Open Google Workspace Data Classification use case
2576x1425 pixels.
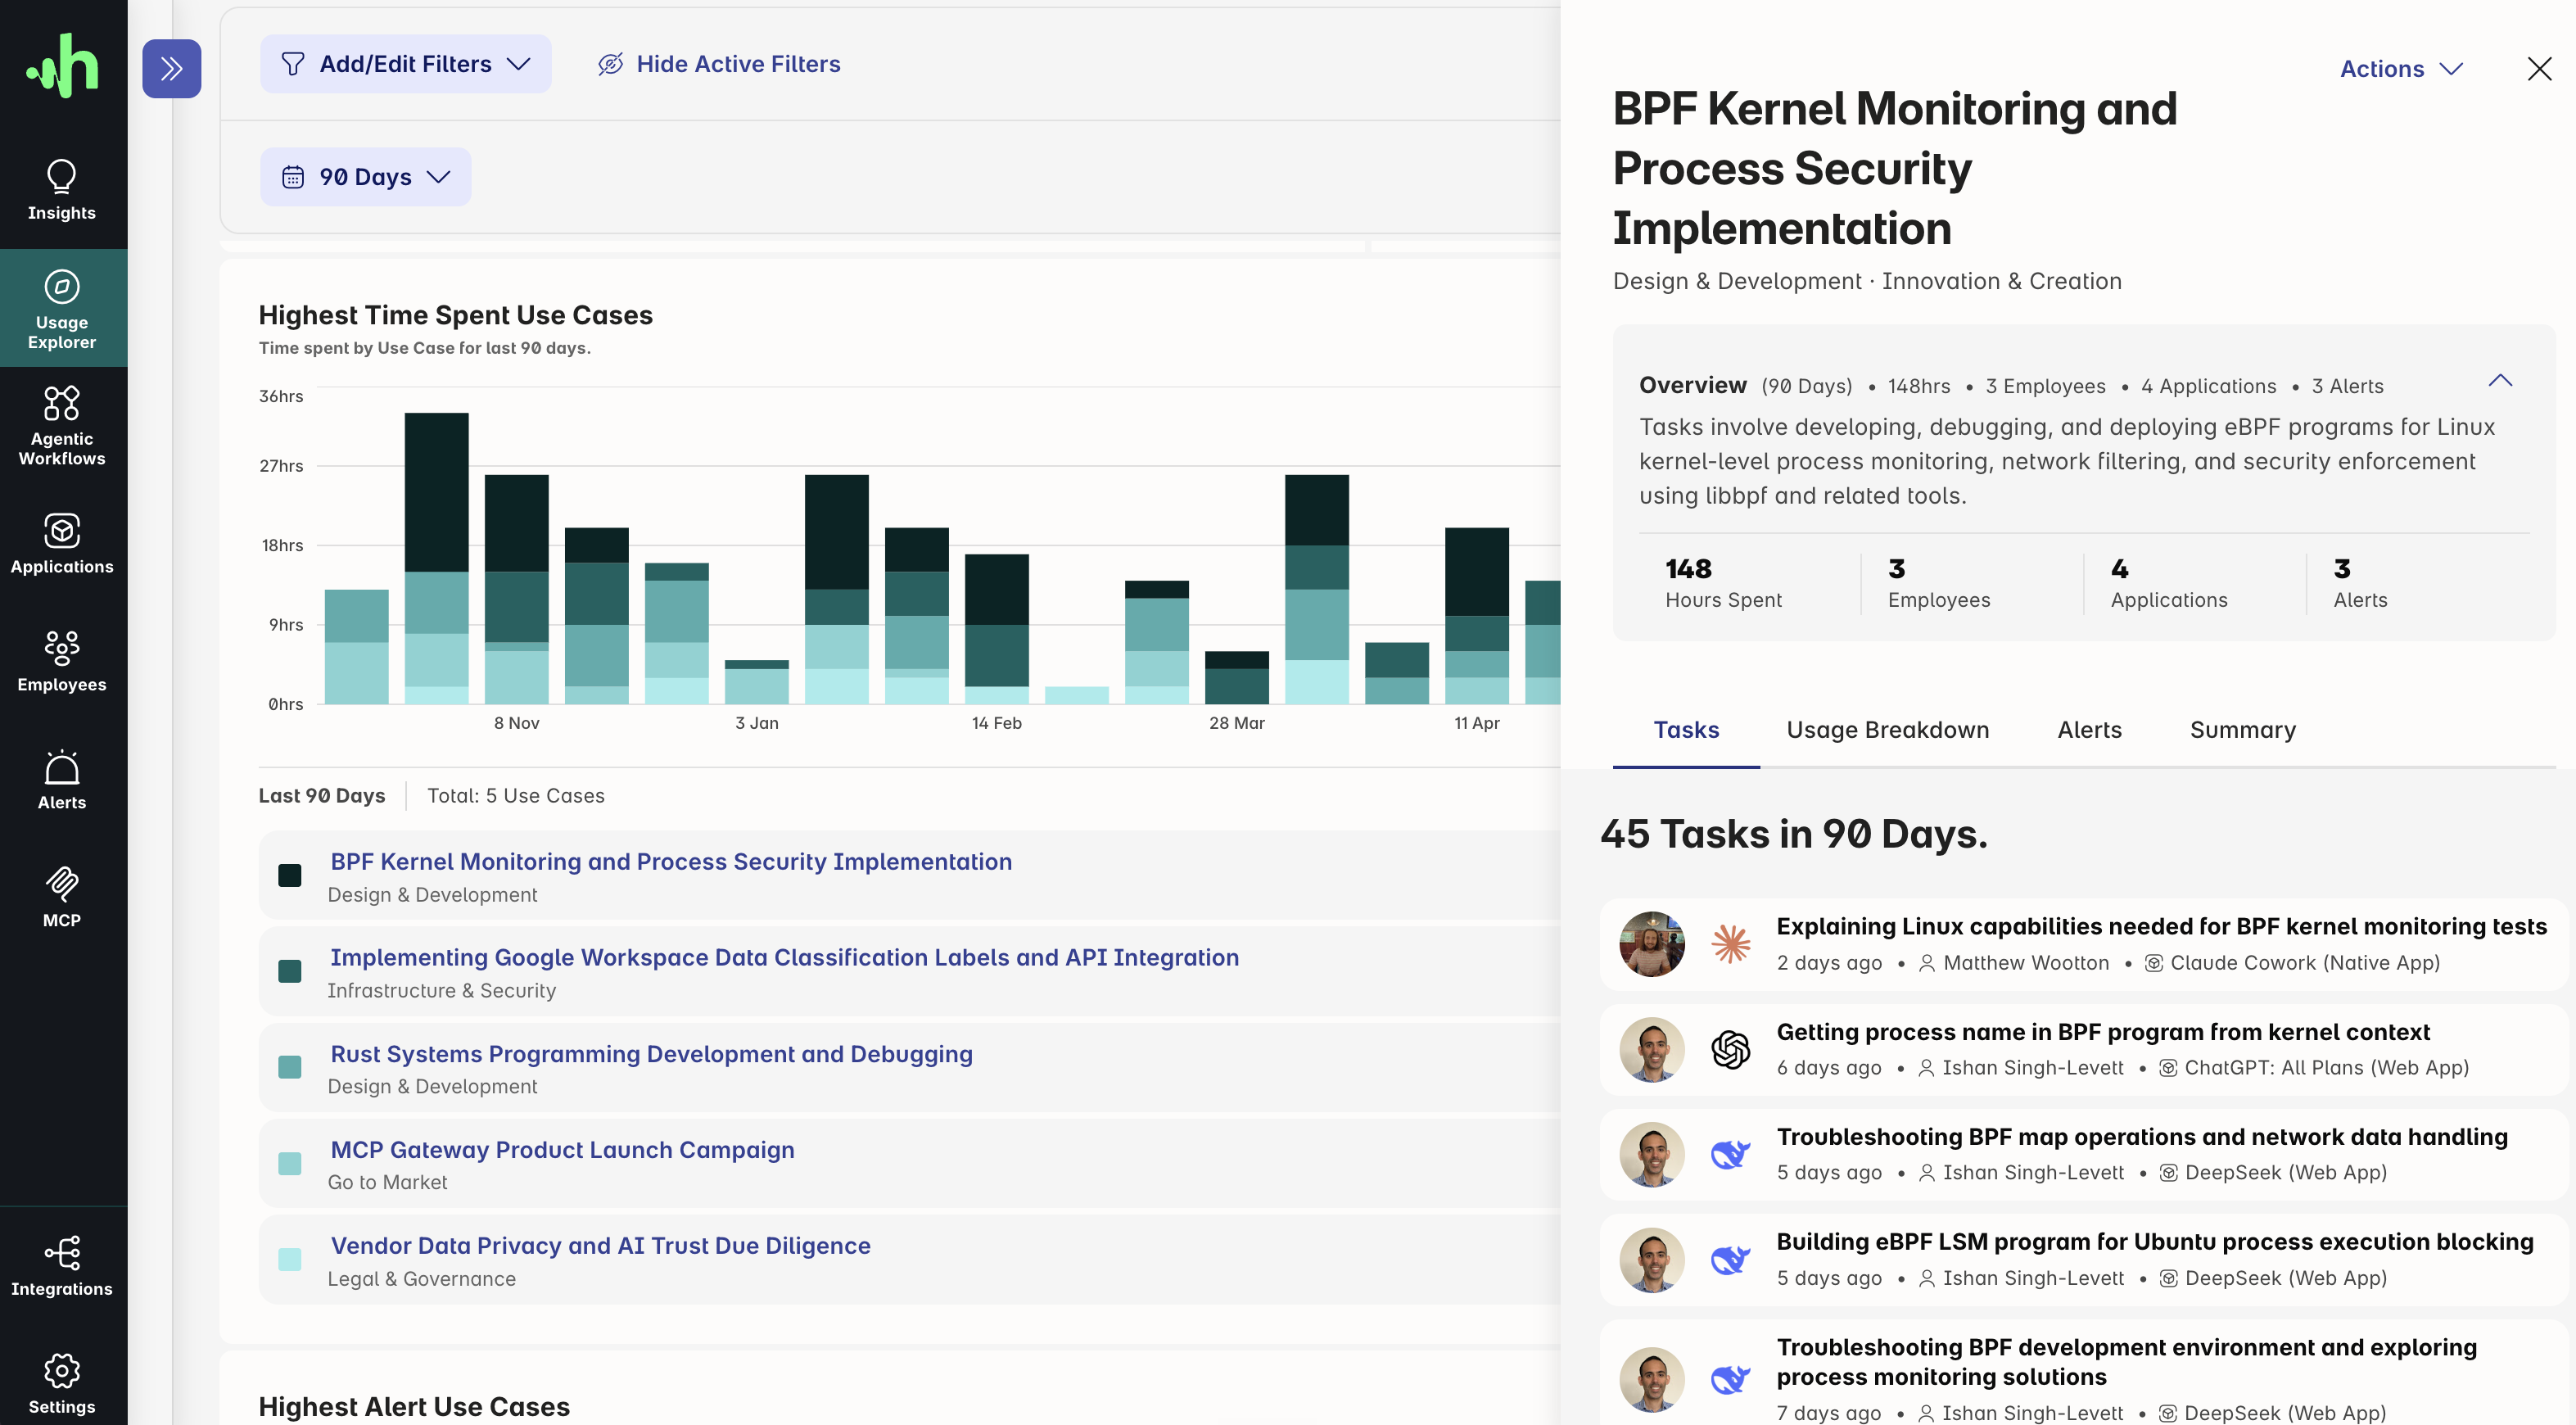[x=784, y=957]
